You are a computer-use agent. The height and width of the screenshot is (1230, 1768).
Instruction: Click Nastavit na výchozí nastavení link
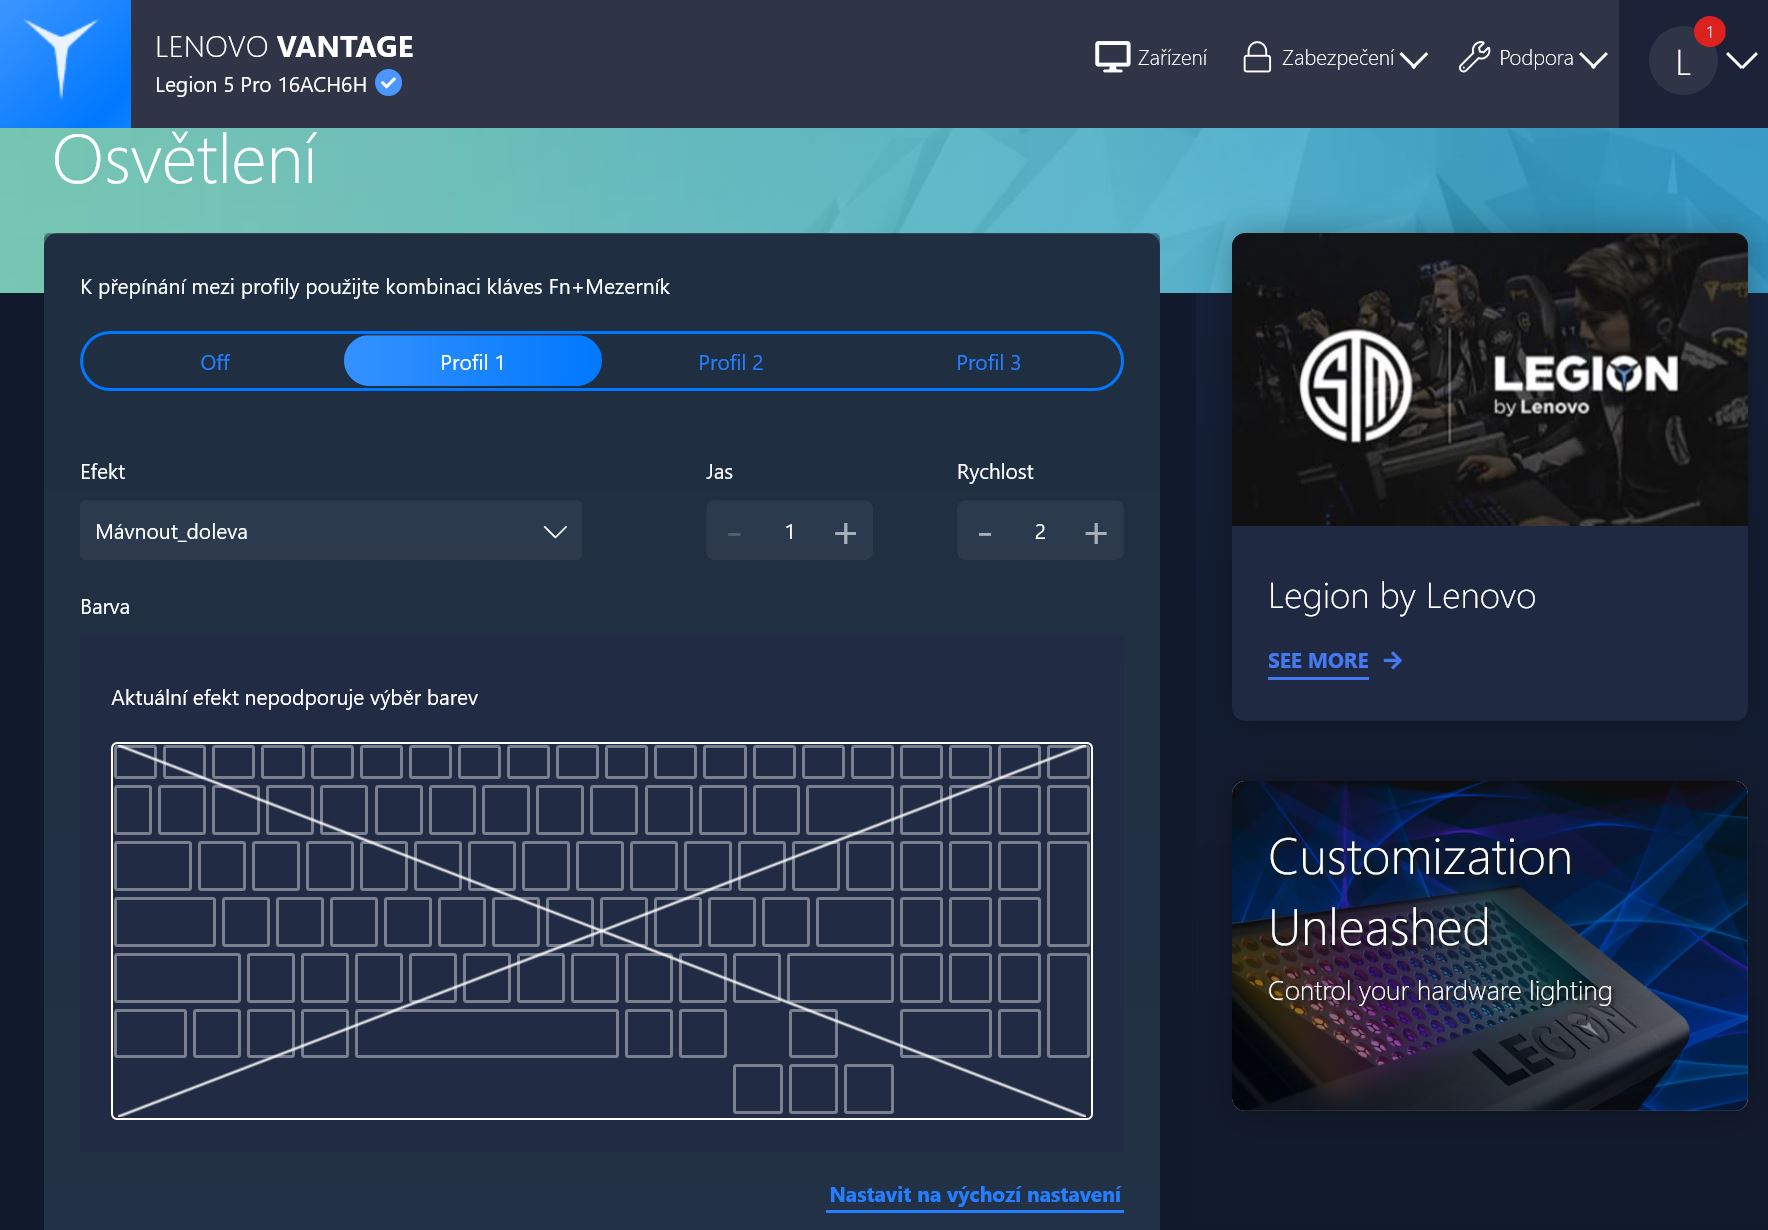[974, 1195]
